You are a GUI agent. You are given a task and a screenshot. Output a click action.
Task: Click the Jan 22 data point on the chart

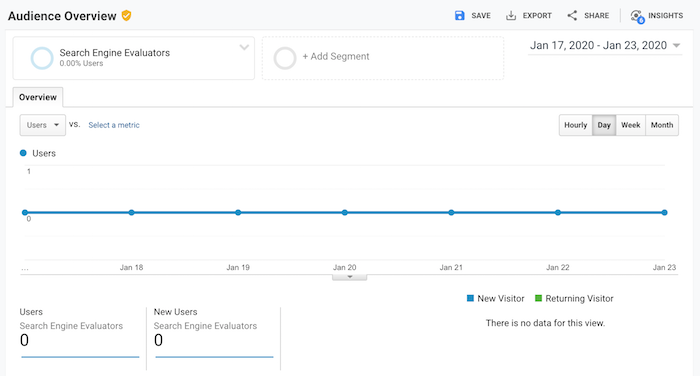tap(558, 213)
